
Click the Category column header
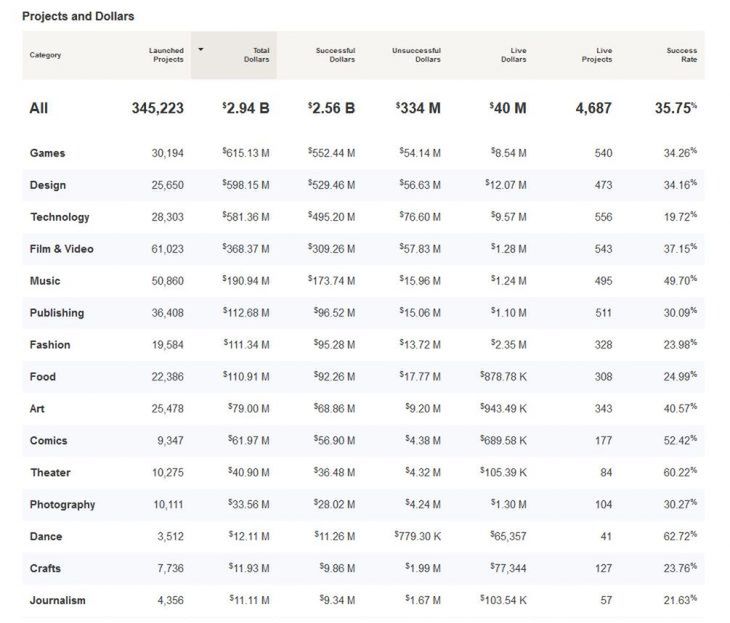pos(45,55)
